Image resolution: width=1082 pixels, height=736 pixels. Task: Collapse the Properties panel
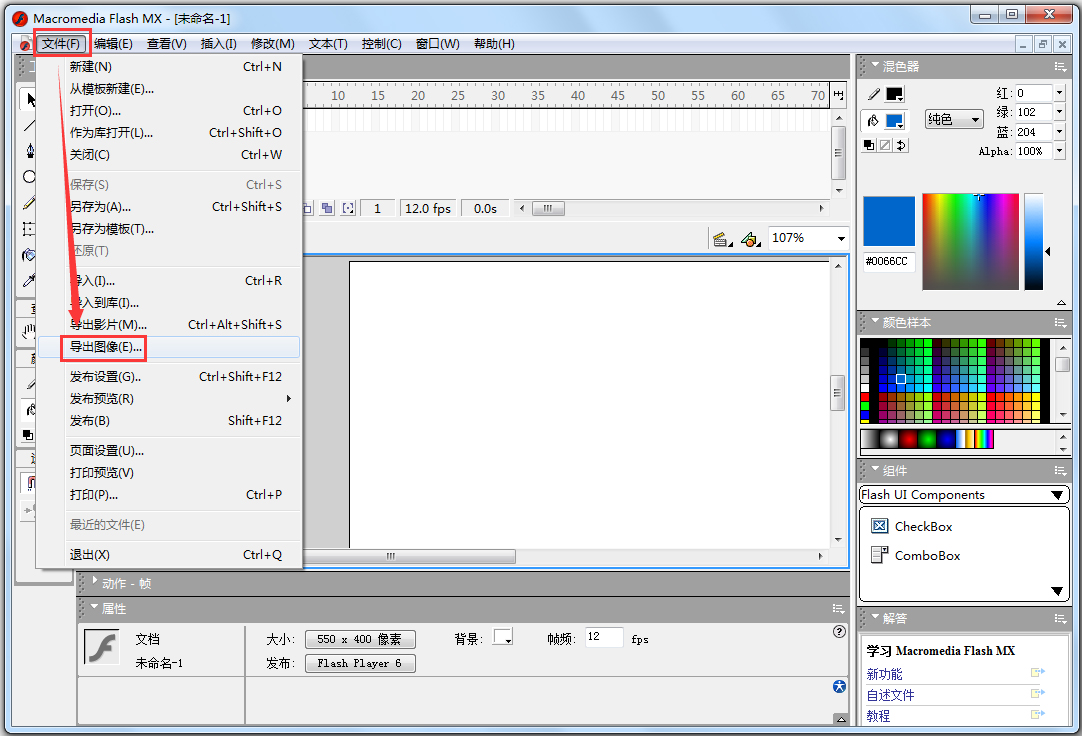(95, 607)
